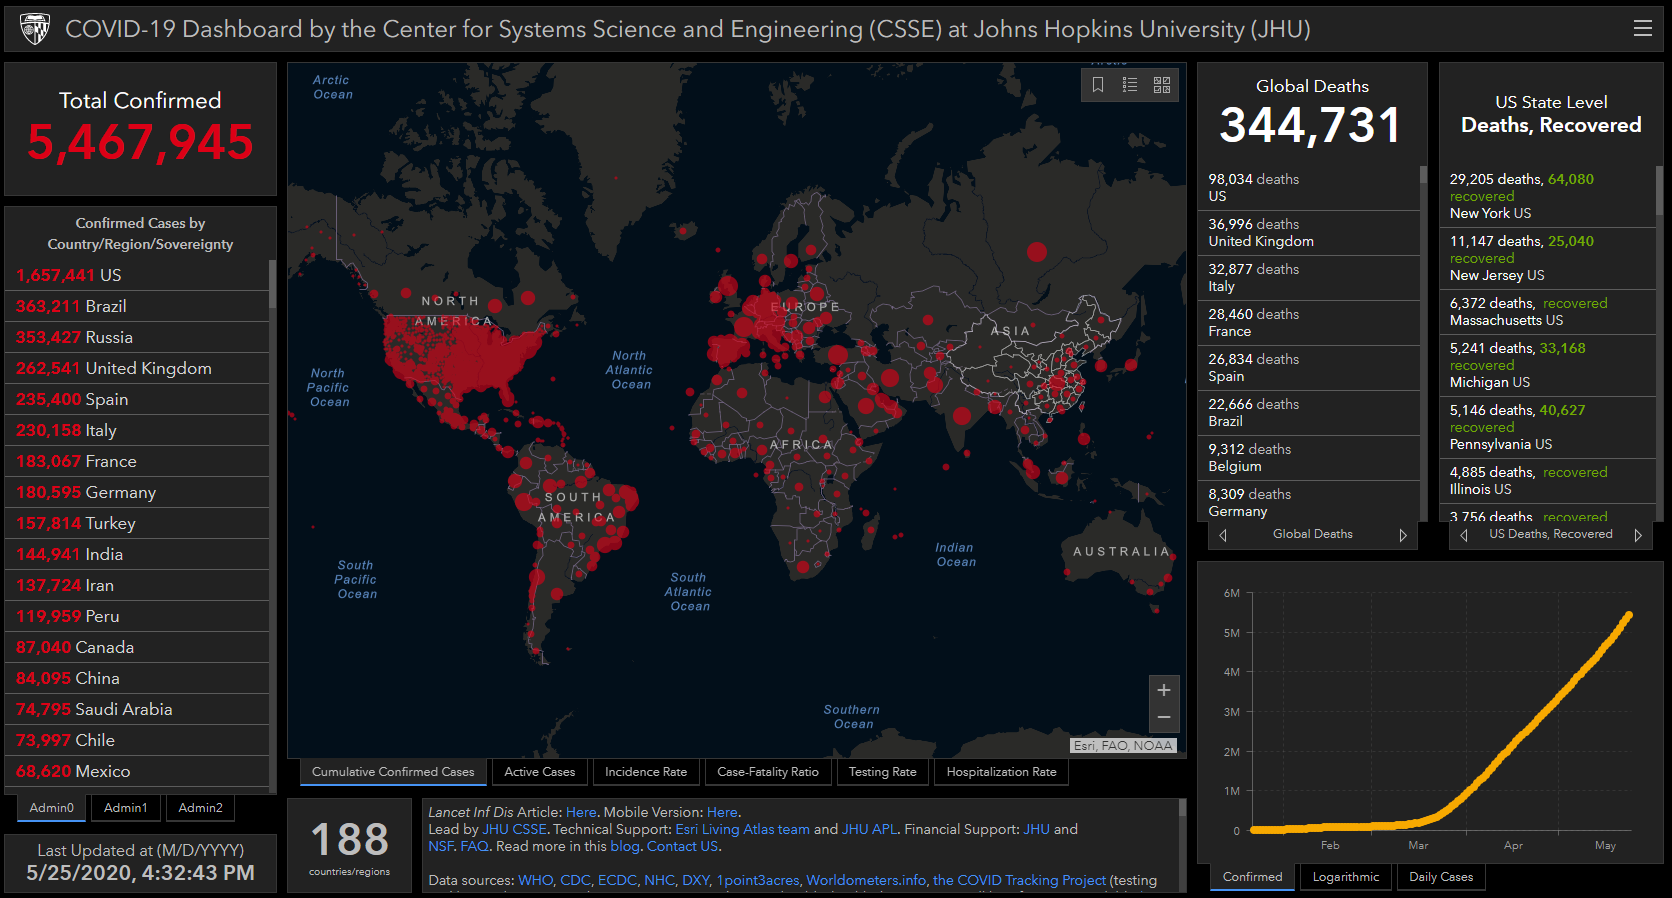1672x898 pixels.
Task: Zoom out of the map with minus button
Action: point(1164,717)
